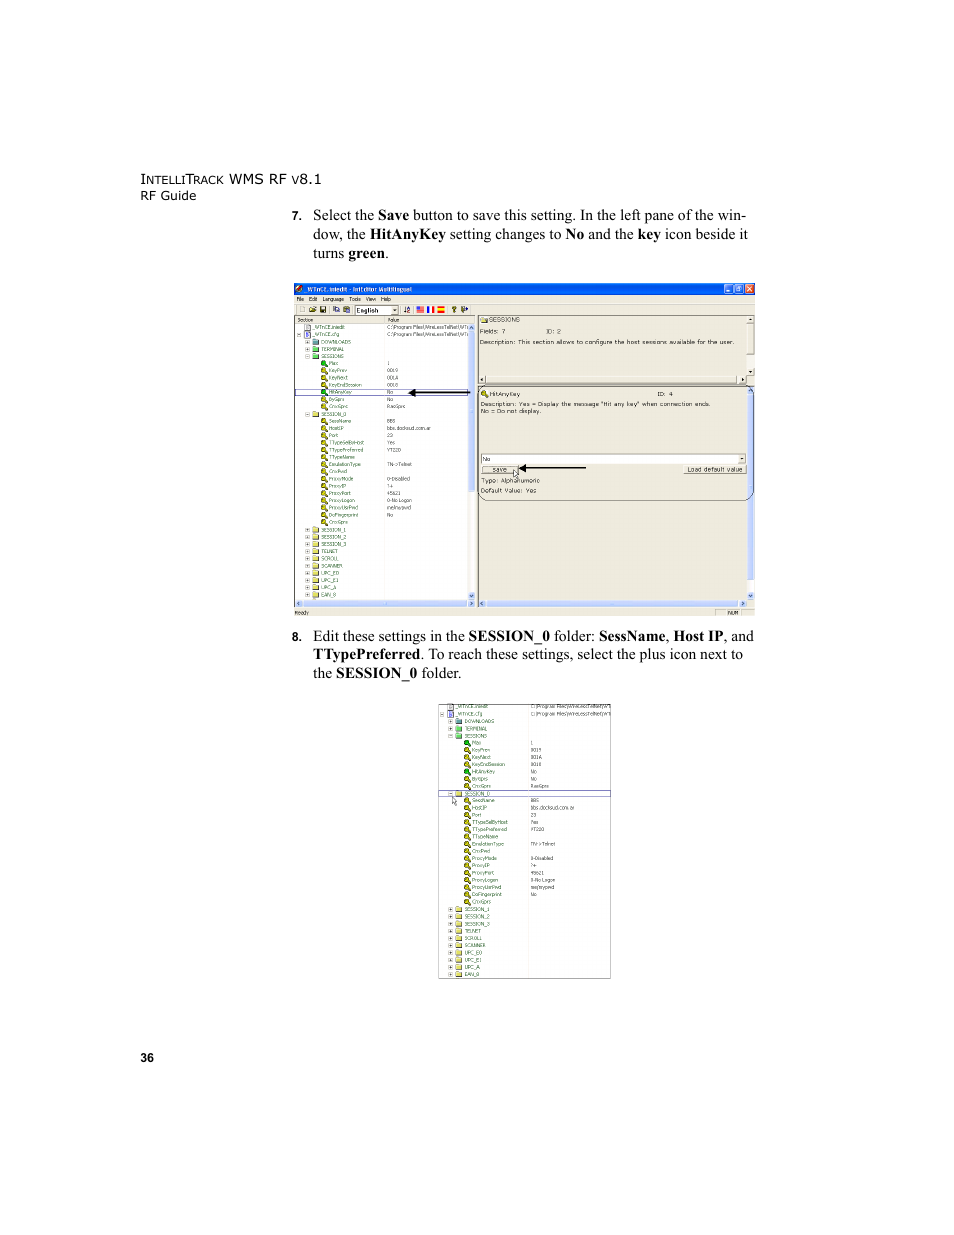Click the SESSIONS description horizontal scrollbar
Screen dimensions: 954x1235
tap(613, 380)
